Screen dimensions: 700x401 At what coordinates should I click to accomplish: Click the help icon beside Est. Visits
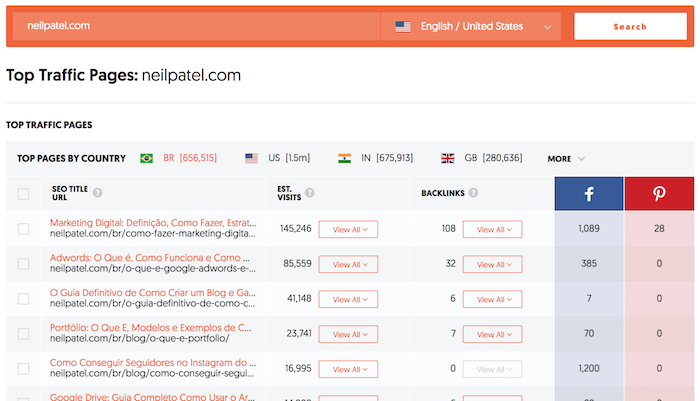309,192
